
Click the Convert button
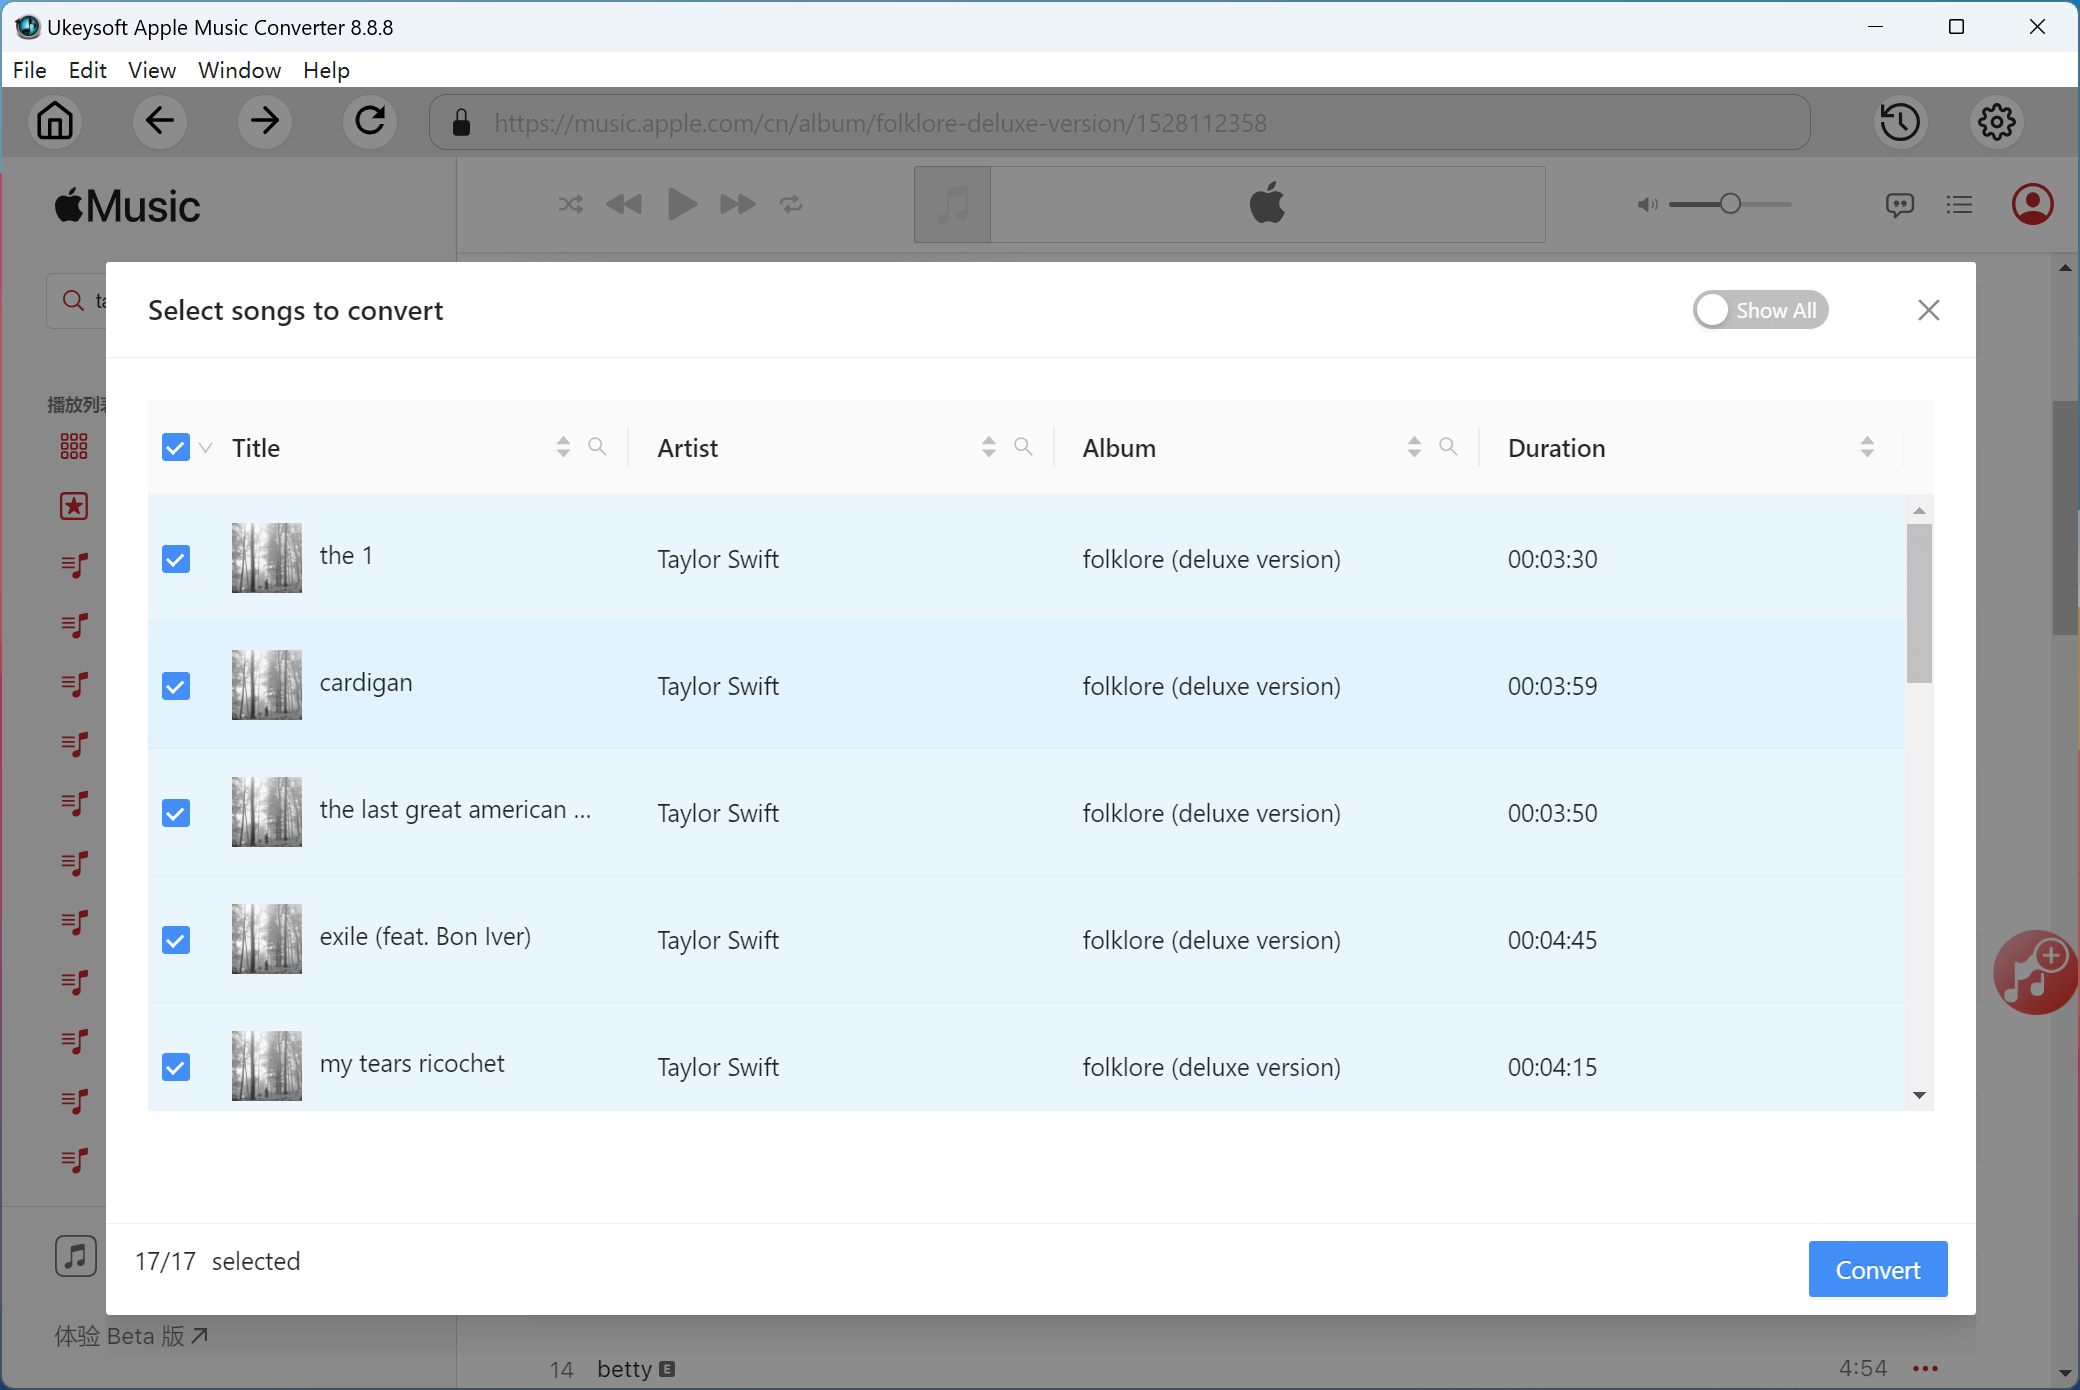click(1877, 1269)
